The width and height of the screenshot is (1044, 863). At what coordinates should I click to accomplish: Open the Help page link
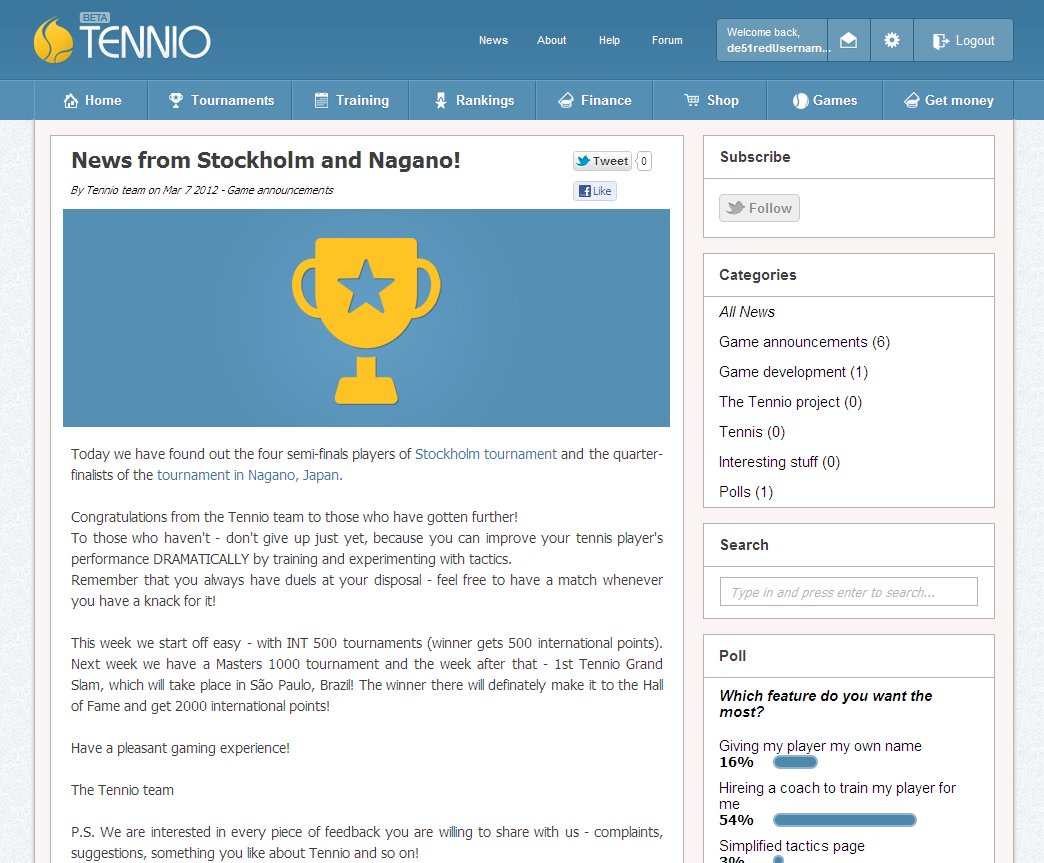click(x=609, y=41)
